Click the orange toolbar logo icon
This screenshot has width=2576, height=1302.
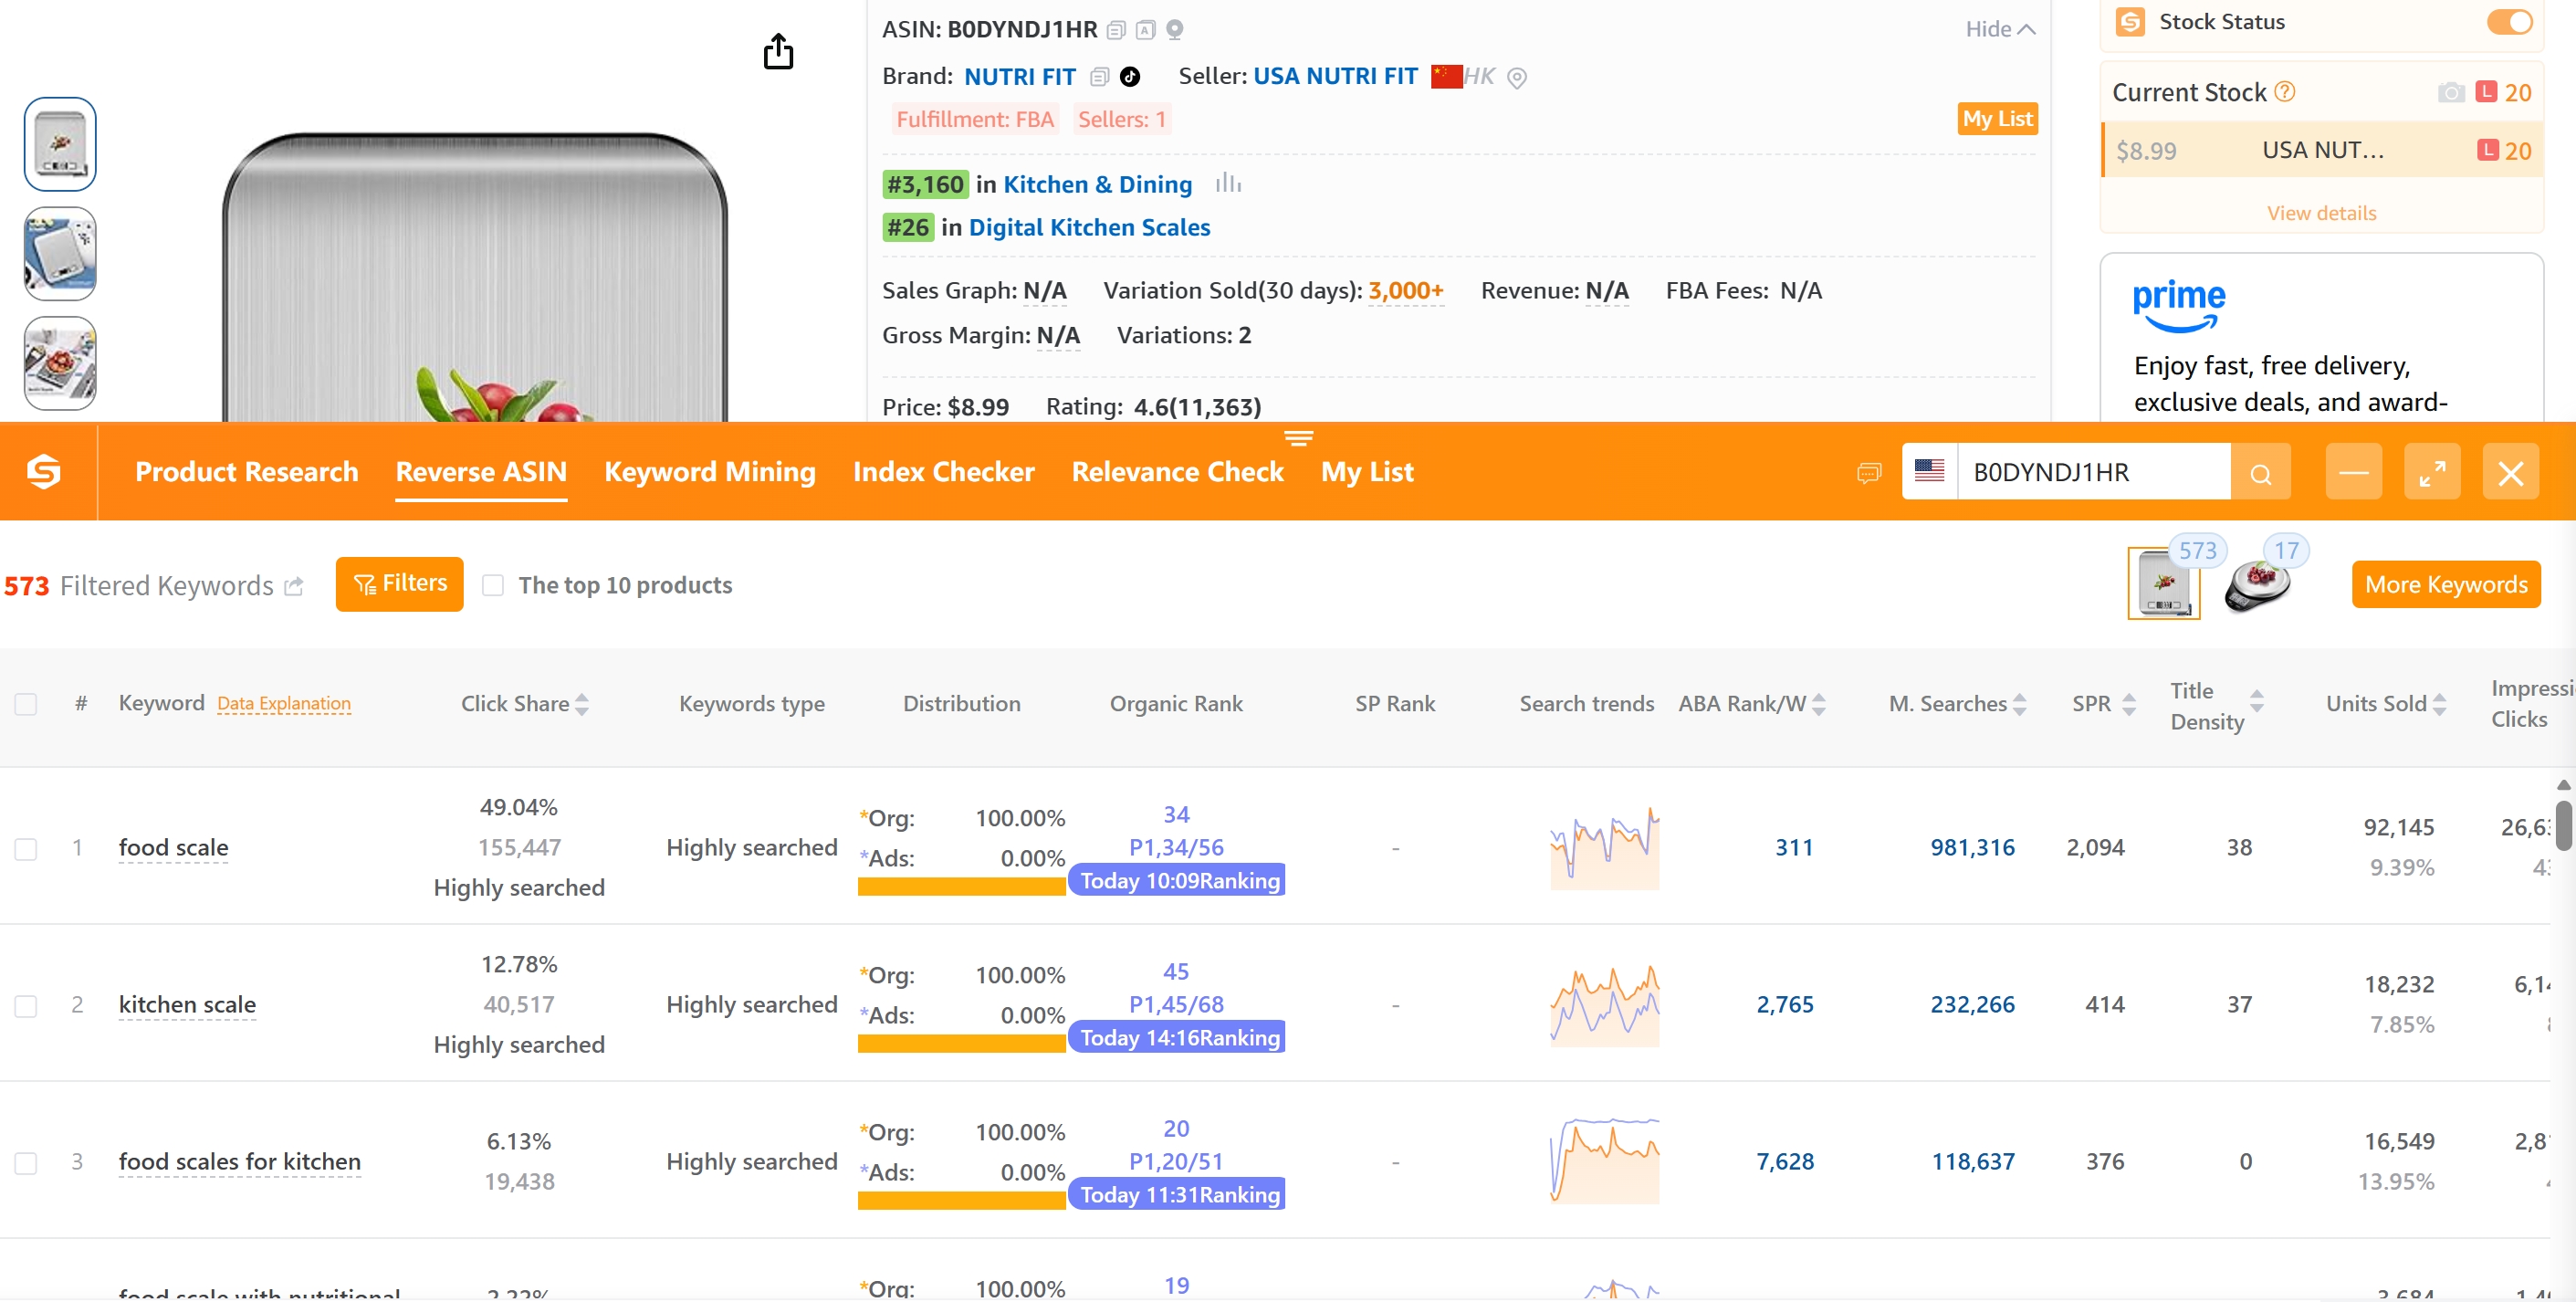(44, 472)
